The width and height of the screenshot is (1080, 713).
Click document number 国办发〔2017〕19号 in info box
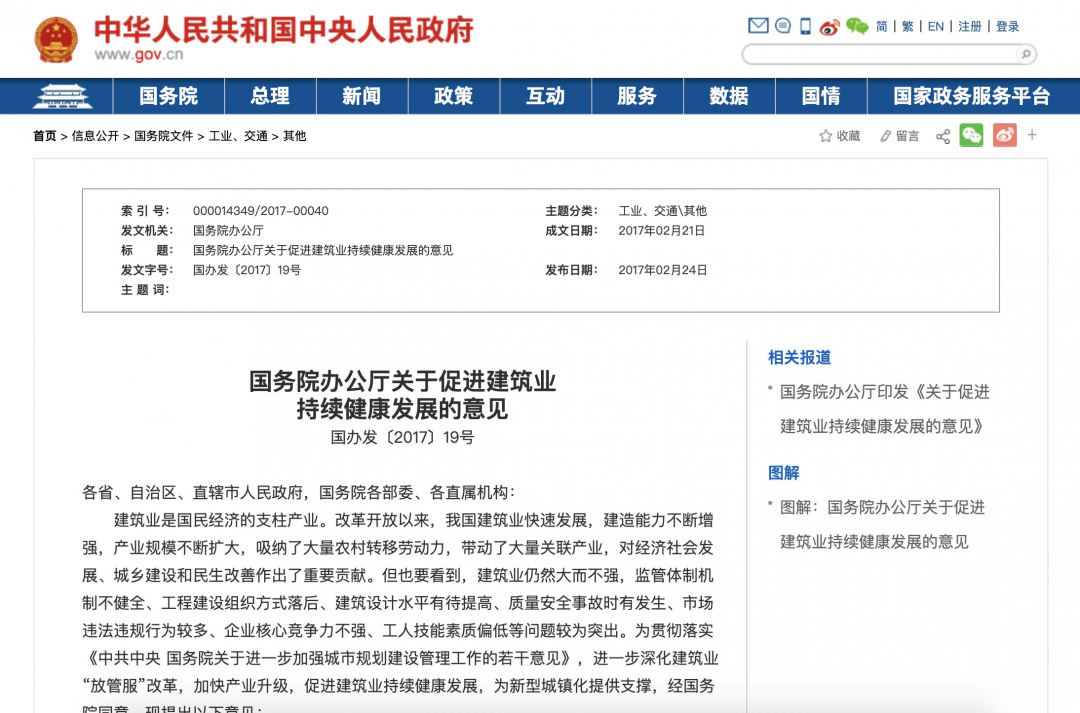pos(247,270)
